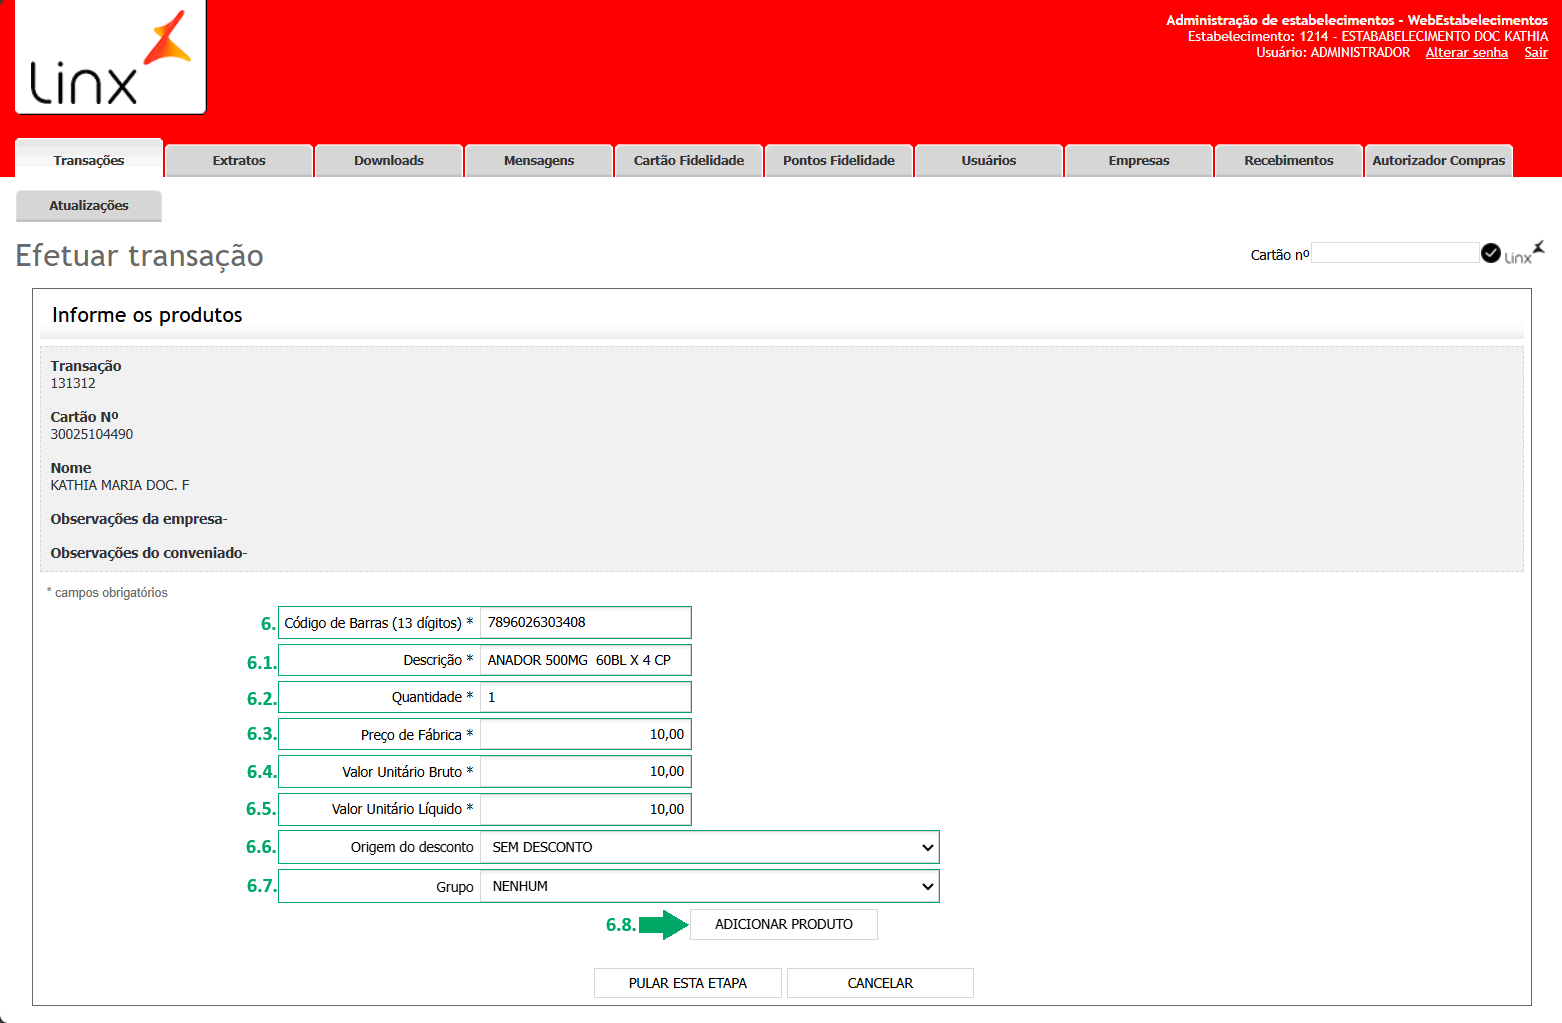Click the CANCELAR button

[x=880, y=983]
